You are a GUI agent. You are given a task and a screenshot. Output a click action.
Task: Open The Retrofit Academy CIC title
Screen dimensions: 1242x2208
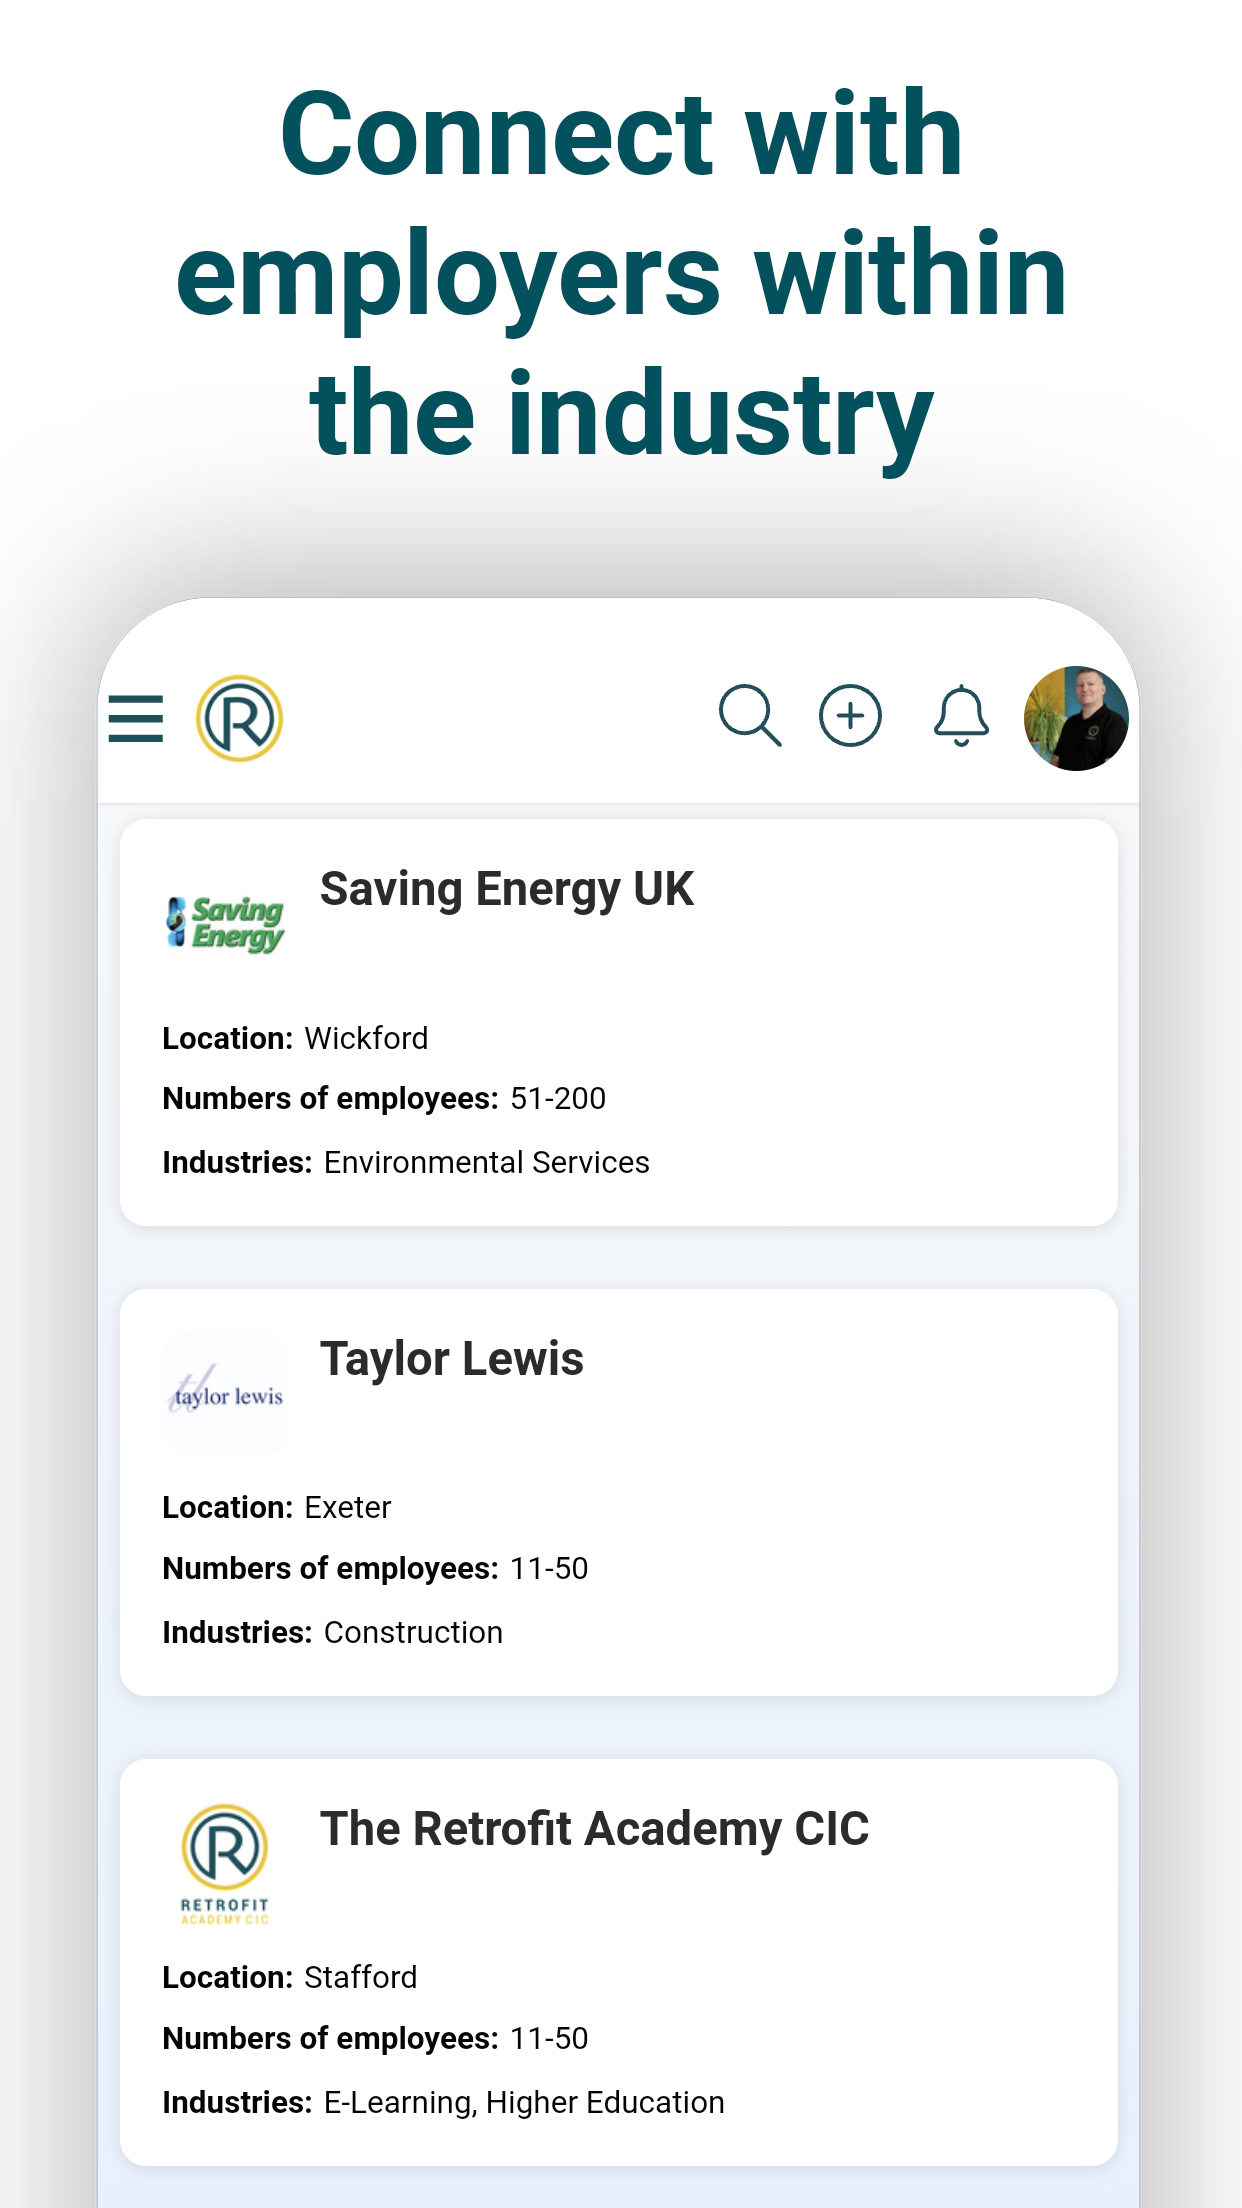(x=594, y=1829)
